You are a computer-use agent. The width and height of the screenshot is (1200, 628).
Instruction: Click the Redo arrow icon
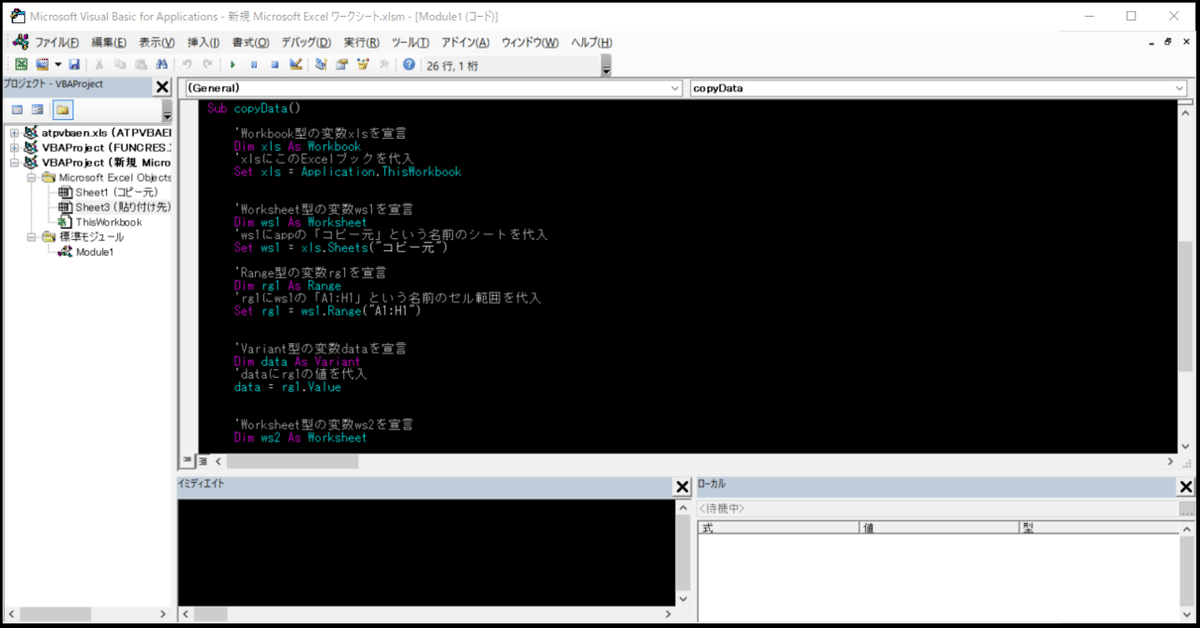[x=207, y=64]
